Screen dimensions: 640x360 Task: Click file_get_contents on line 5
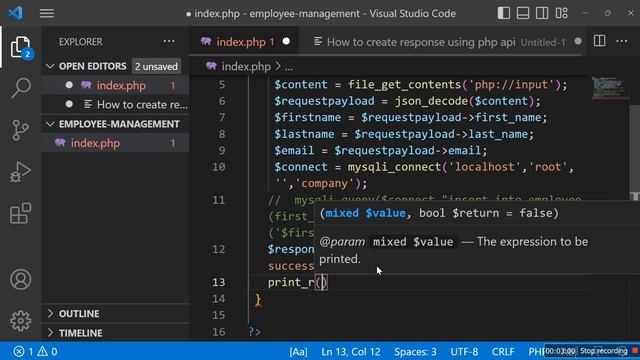tap(404, 84)
